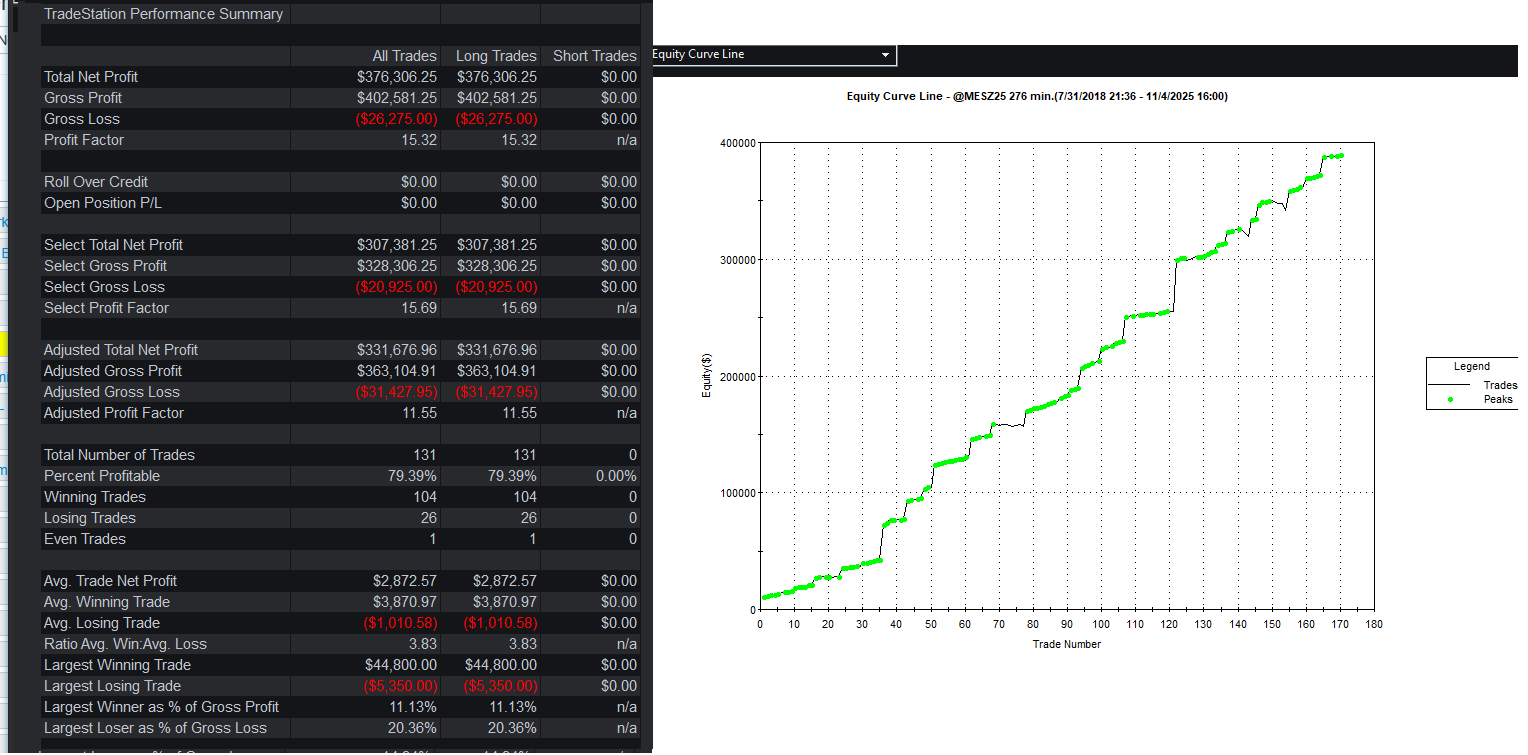Select the Largest Winning Trade All Trades value
This screenshot has width=1528, height=755.
(400, 665)
